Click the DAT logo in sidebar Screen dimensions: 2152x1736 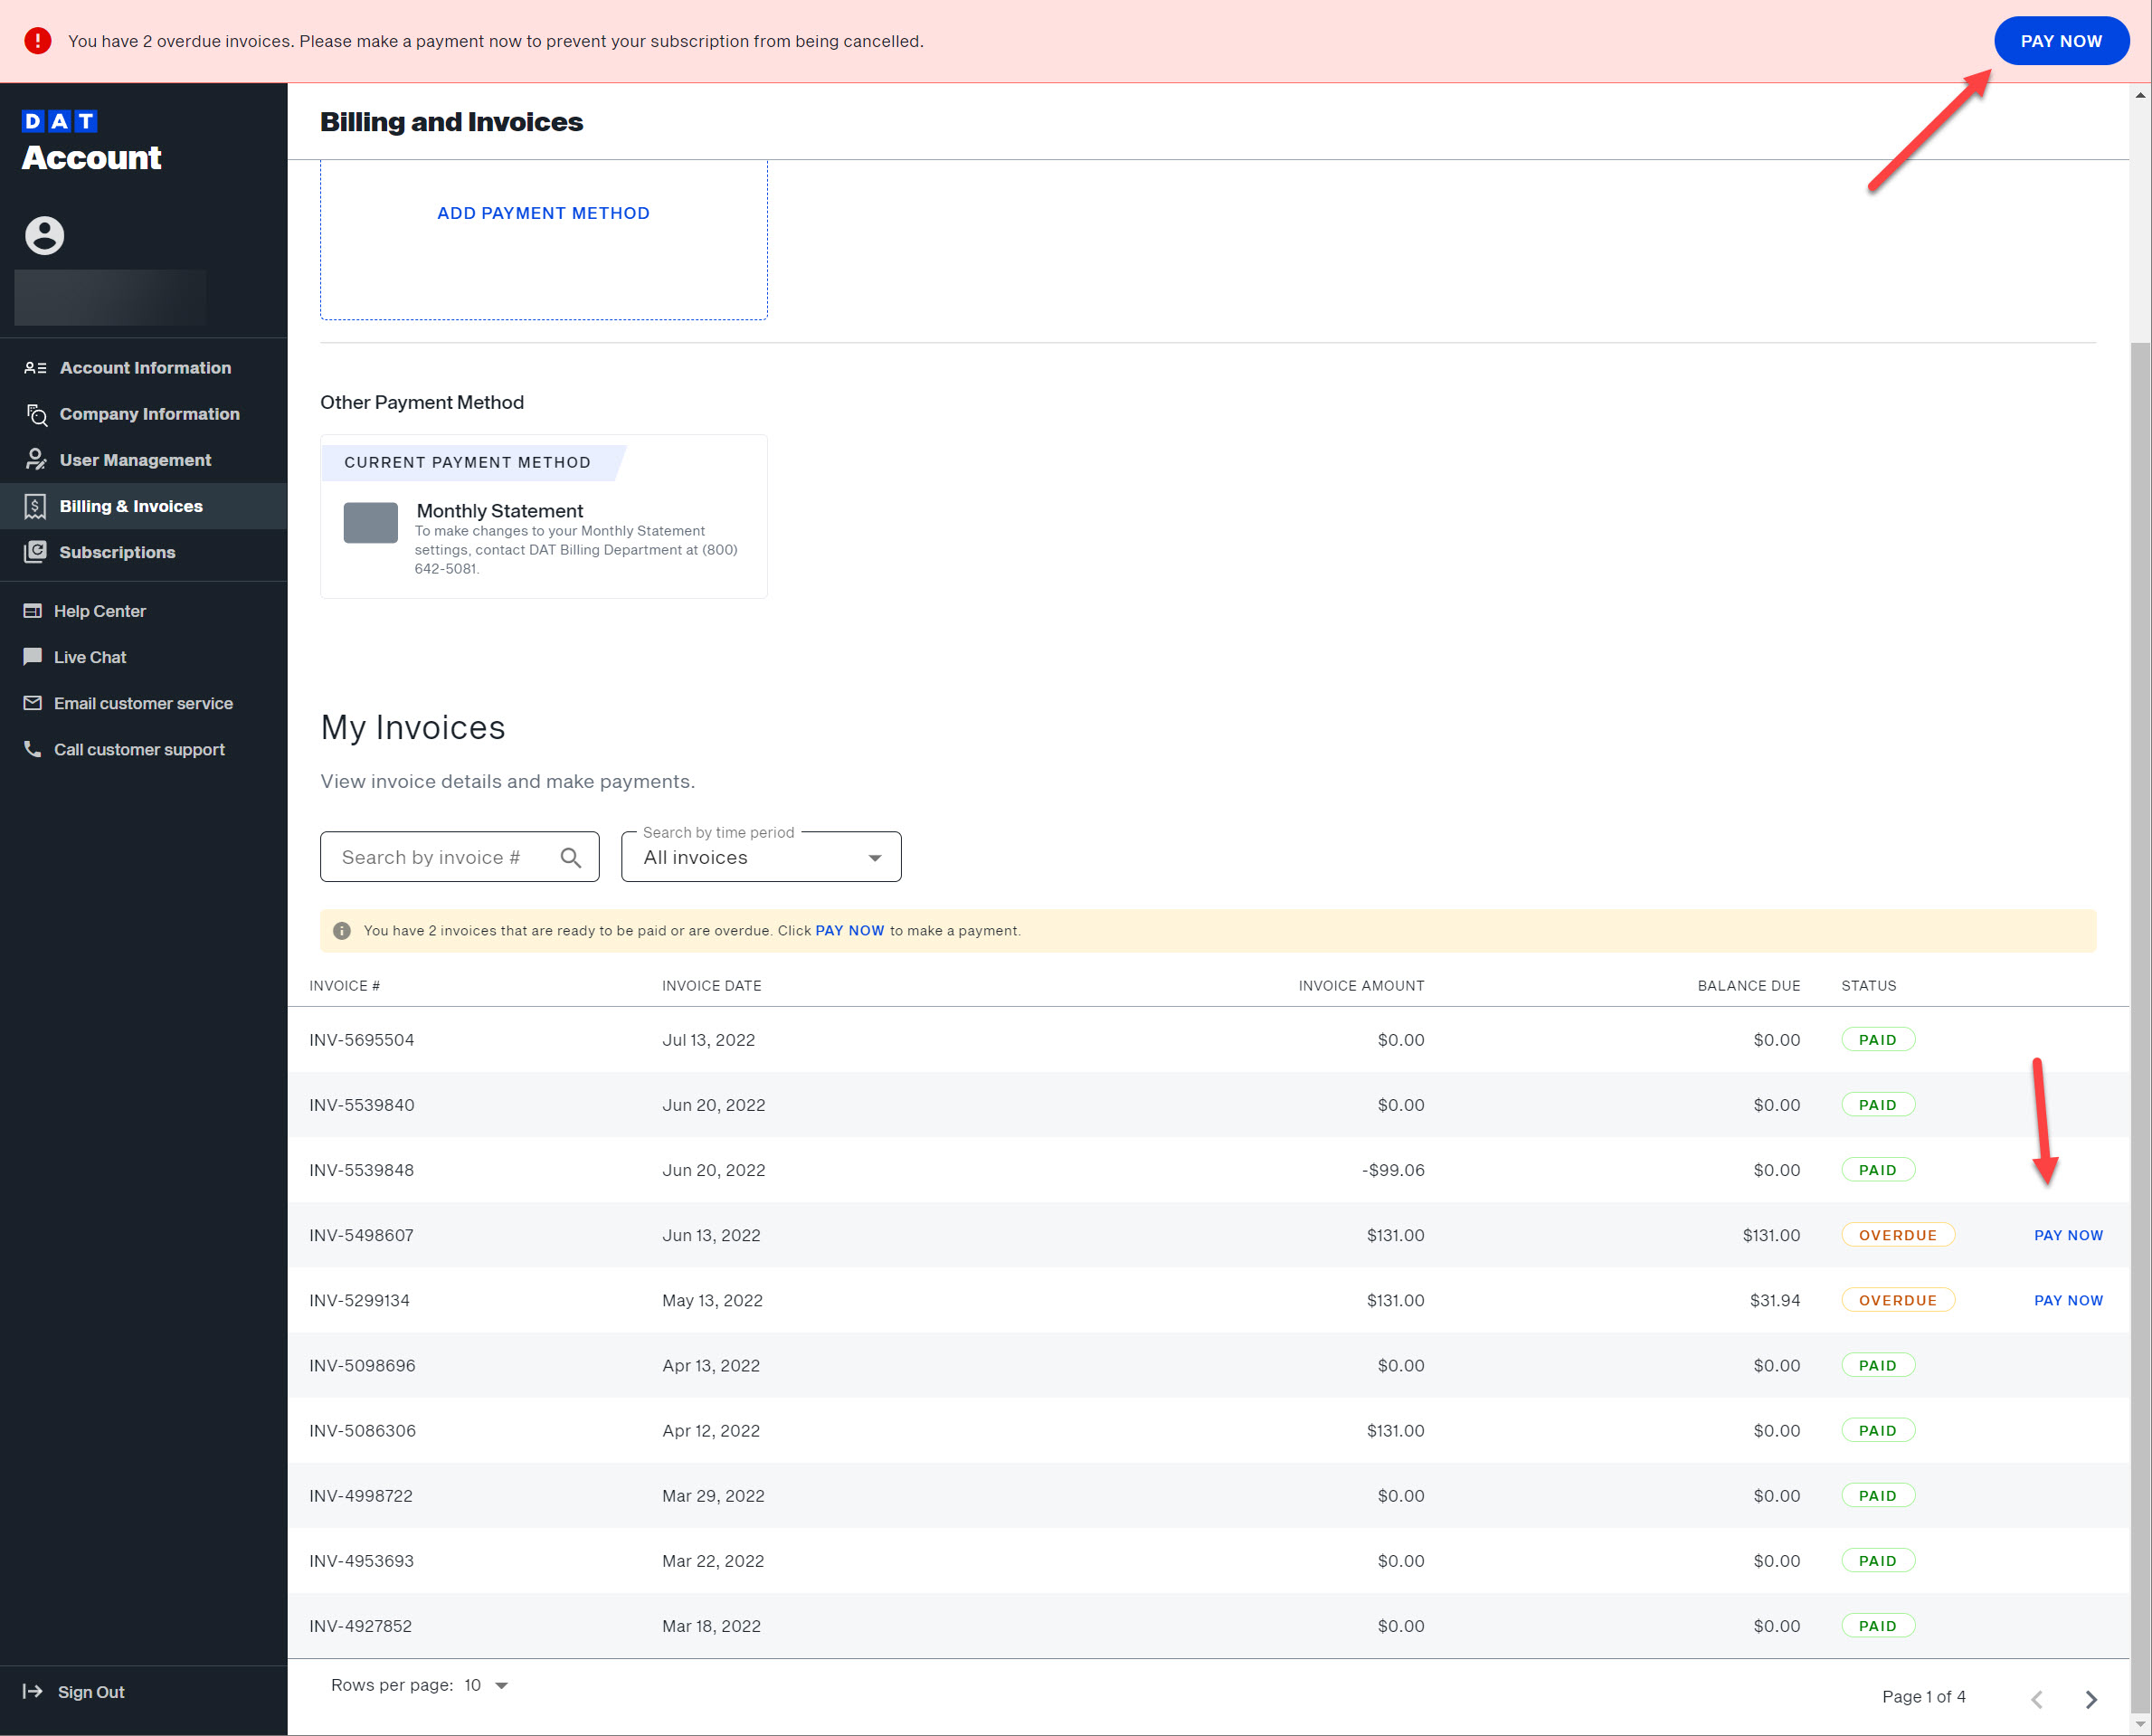59,121
